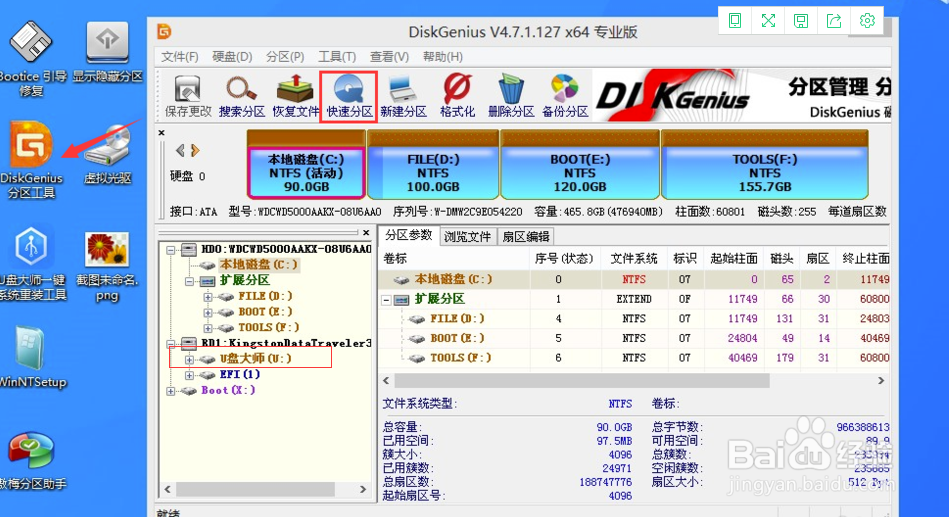
Task: Go to next disk with right arrow
Action: click(195, 150)
